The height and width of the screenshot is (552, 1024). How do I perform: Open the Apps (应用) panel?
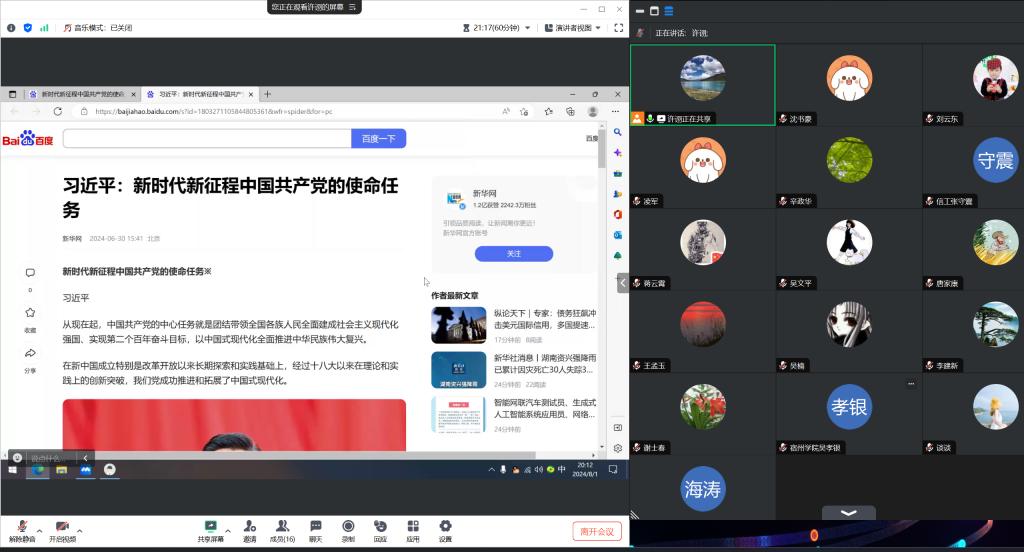(x=412, y=530)
